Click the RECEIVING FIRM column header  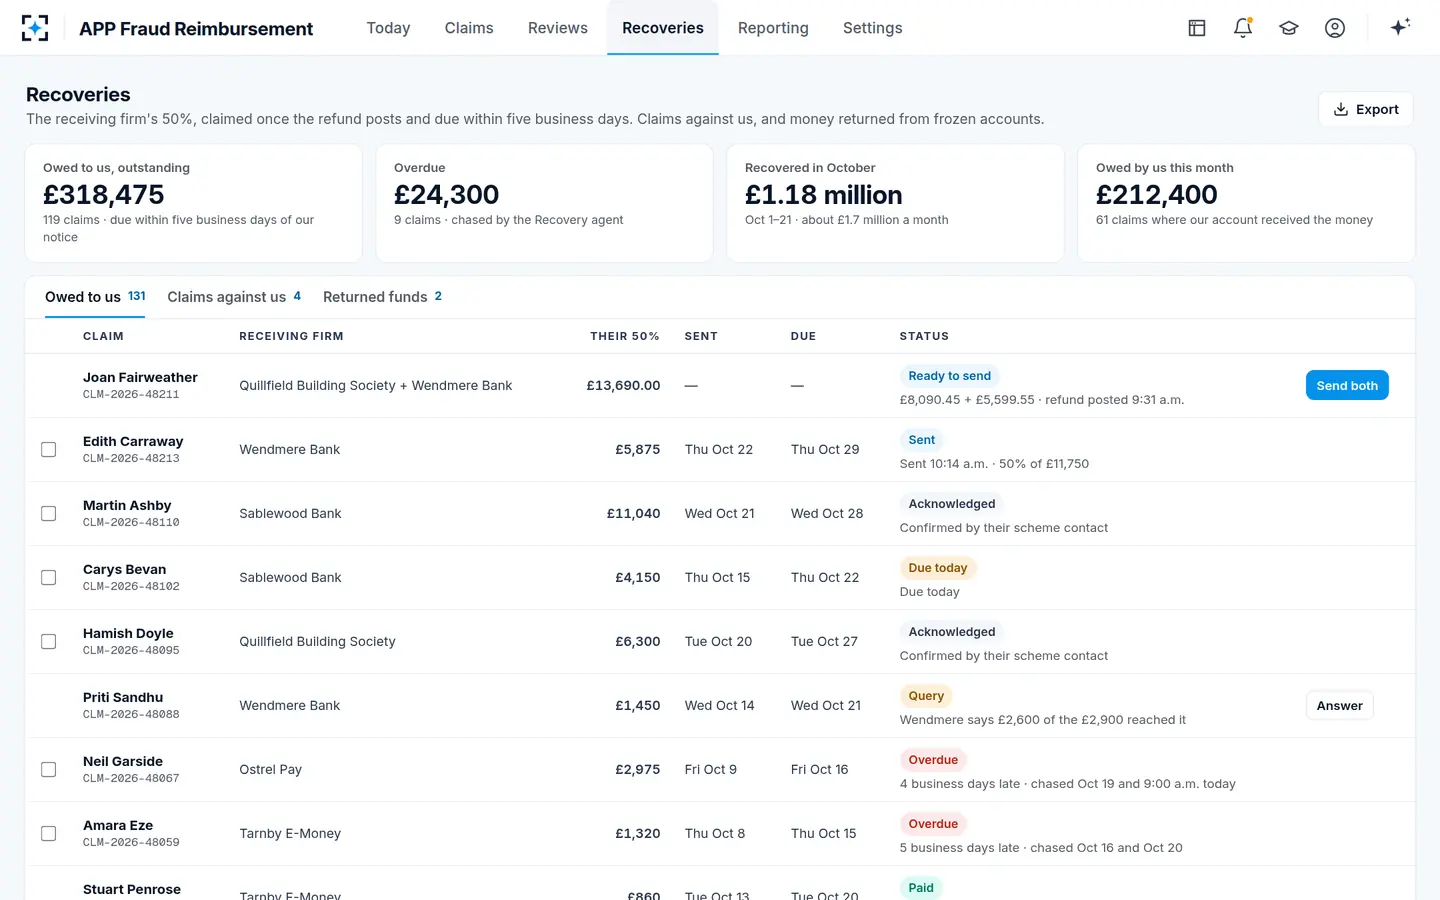[291, 337]
